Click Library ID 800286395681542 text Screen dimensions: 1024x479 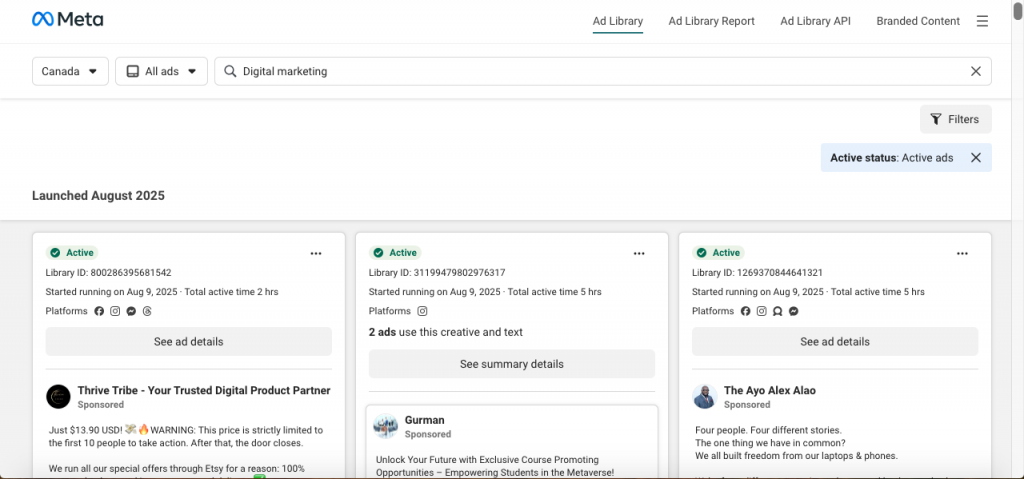tap(108, 273)
